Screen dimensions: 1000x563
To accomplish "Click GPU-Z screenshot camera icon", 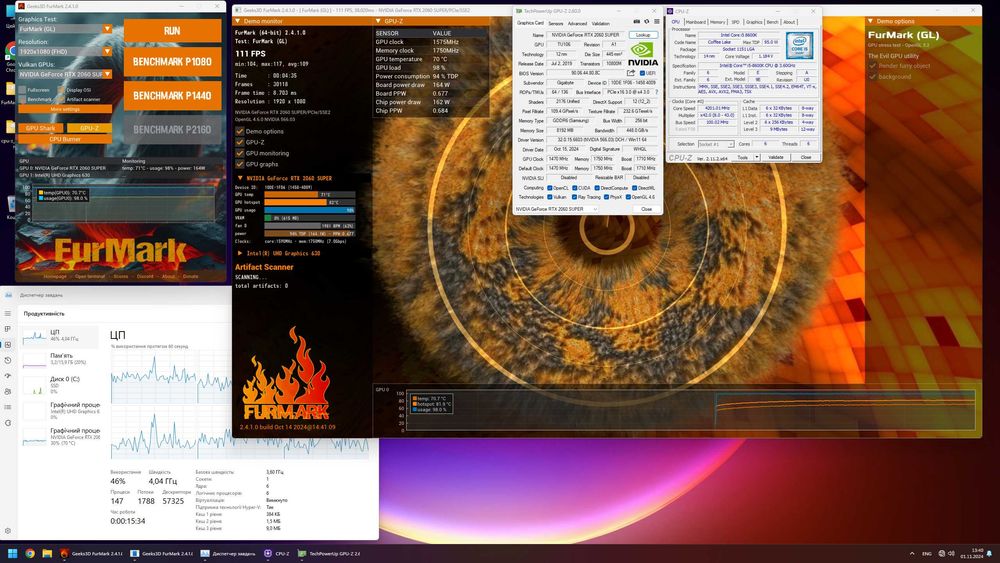I will (x=636, y=22).
